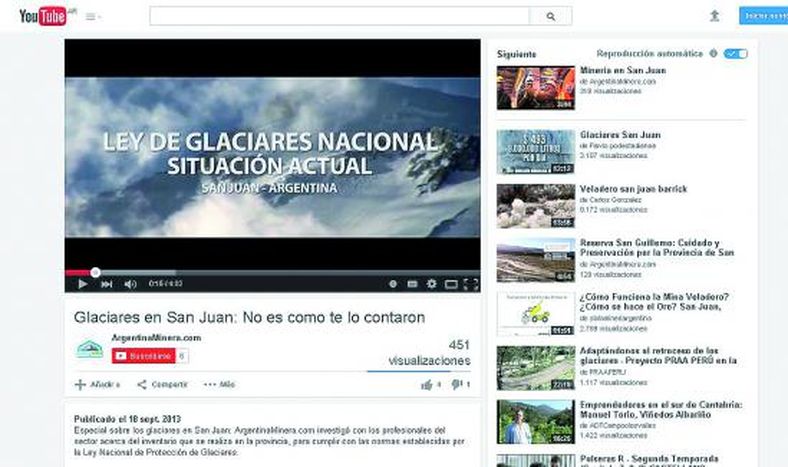Open Glaciares San Juan thumbnail
Screen dimensions: 788x467
pyautogui.click(x=536, y=152)
